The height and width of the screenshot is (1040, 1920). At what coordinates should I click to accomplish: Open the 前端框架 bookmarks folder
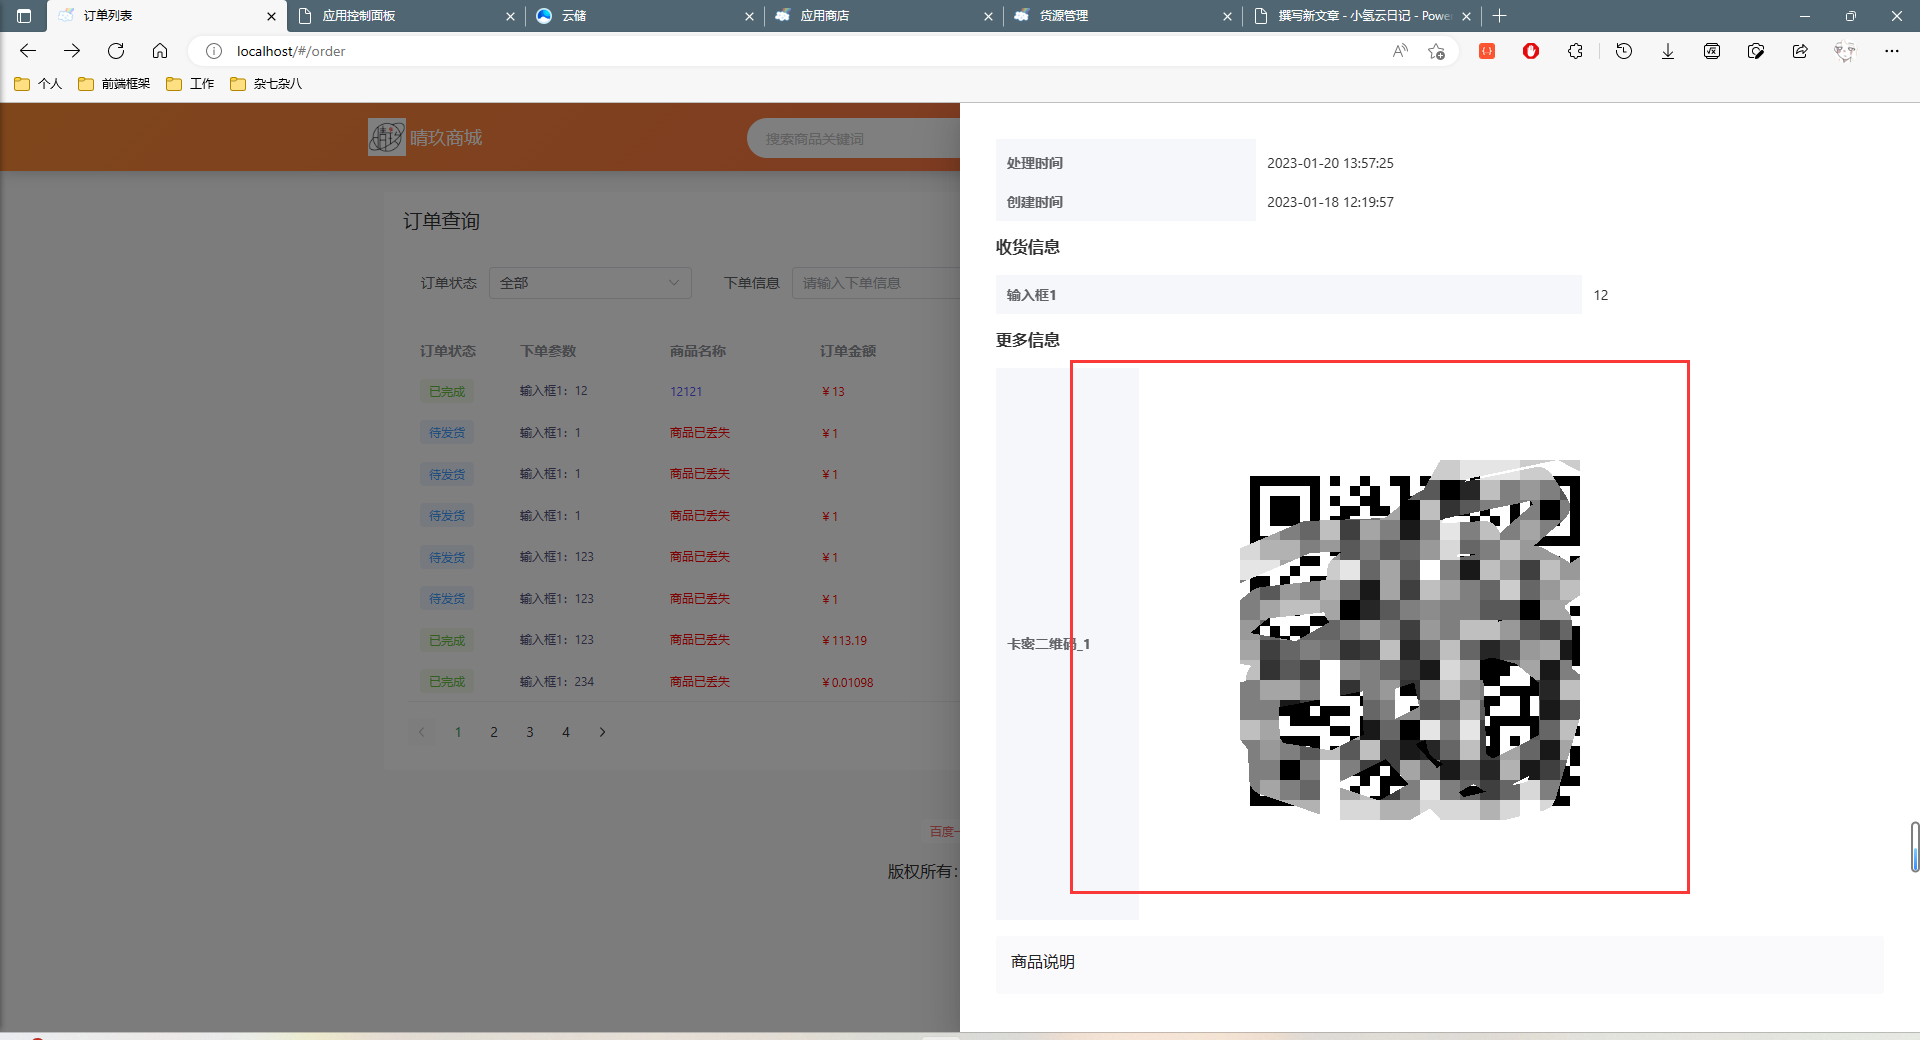[x=114, y=84]
